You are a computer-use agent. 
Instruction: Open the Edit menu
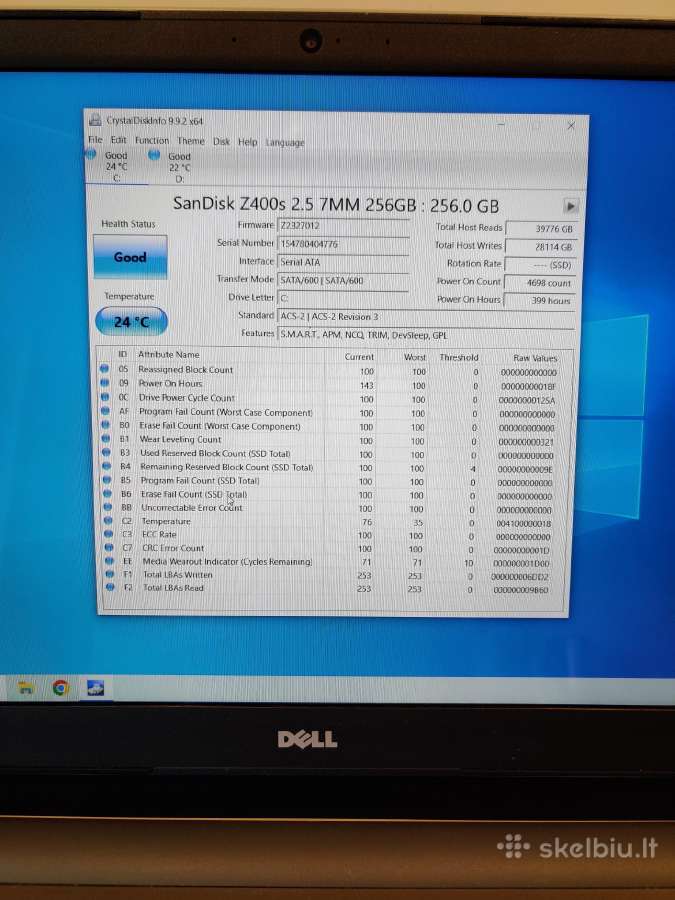(x=118, y=140)
